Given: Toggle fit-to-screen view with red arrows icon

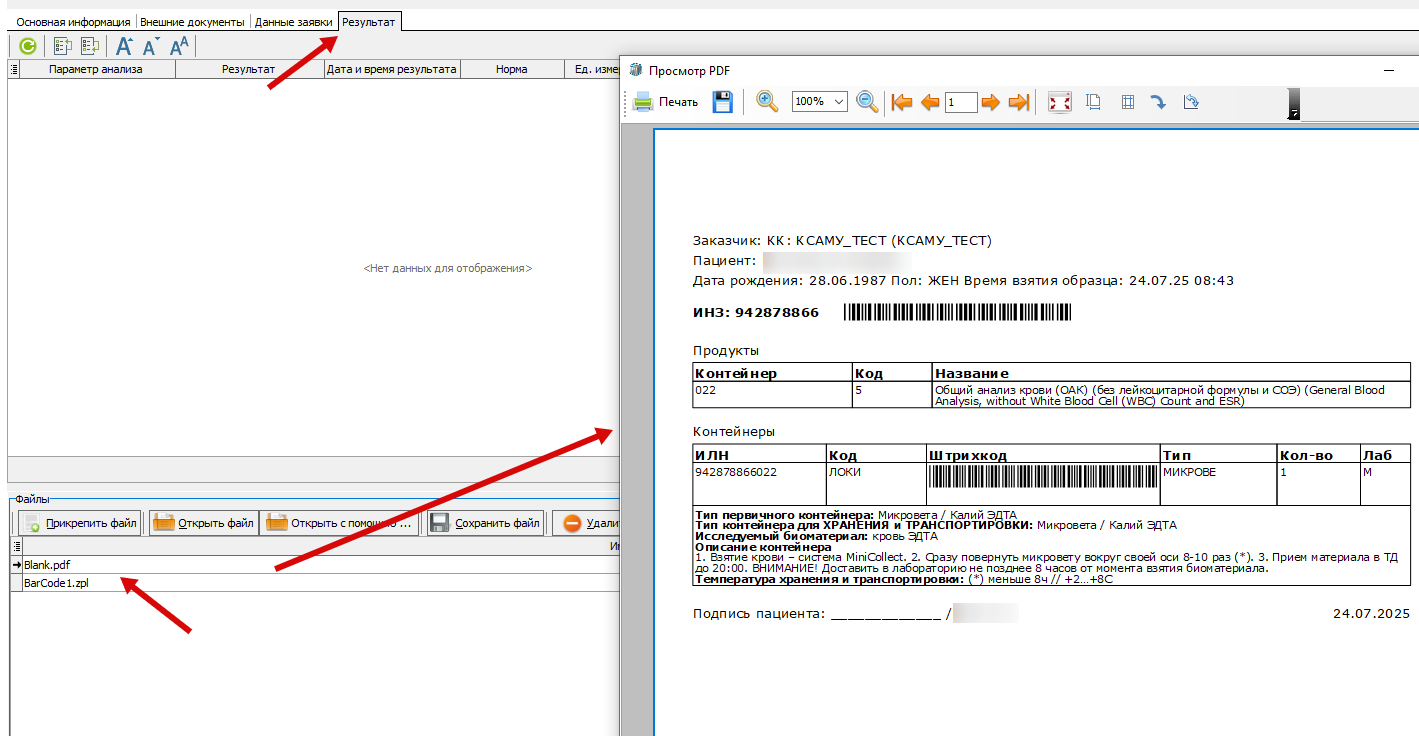Looking at the screenshot, I should click(1060, 102).
